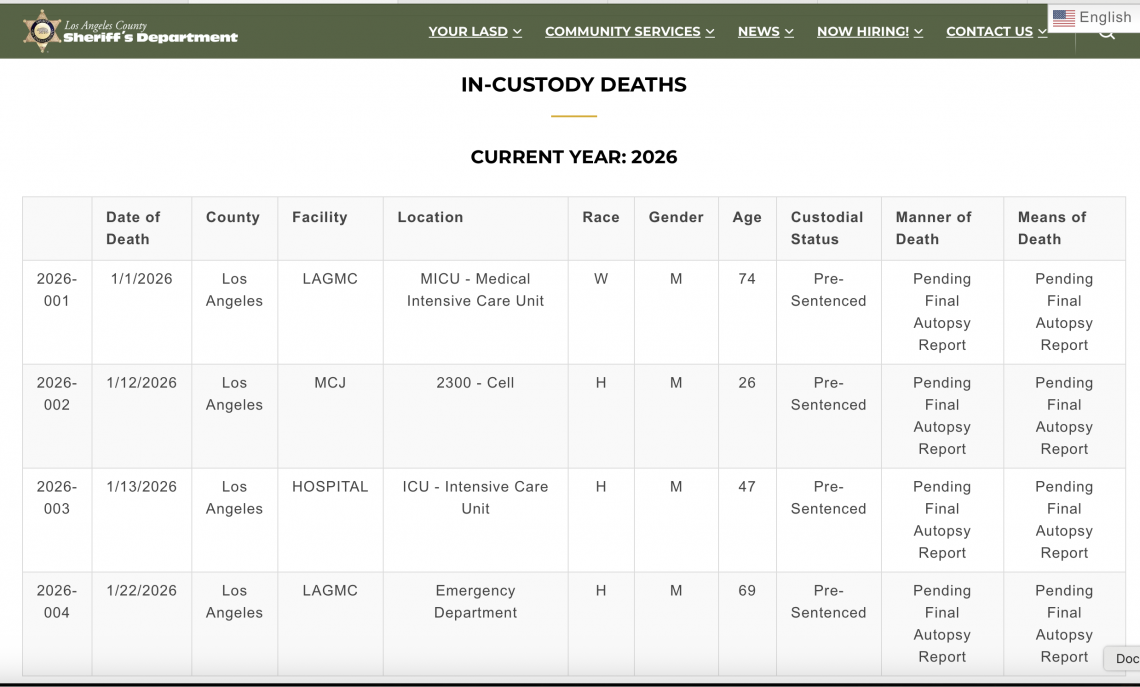Expand the COMMUNITY SERVICES chevron

(710, 32)
